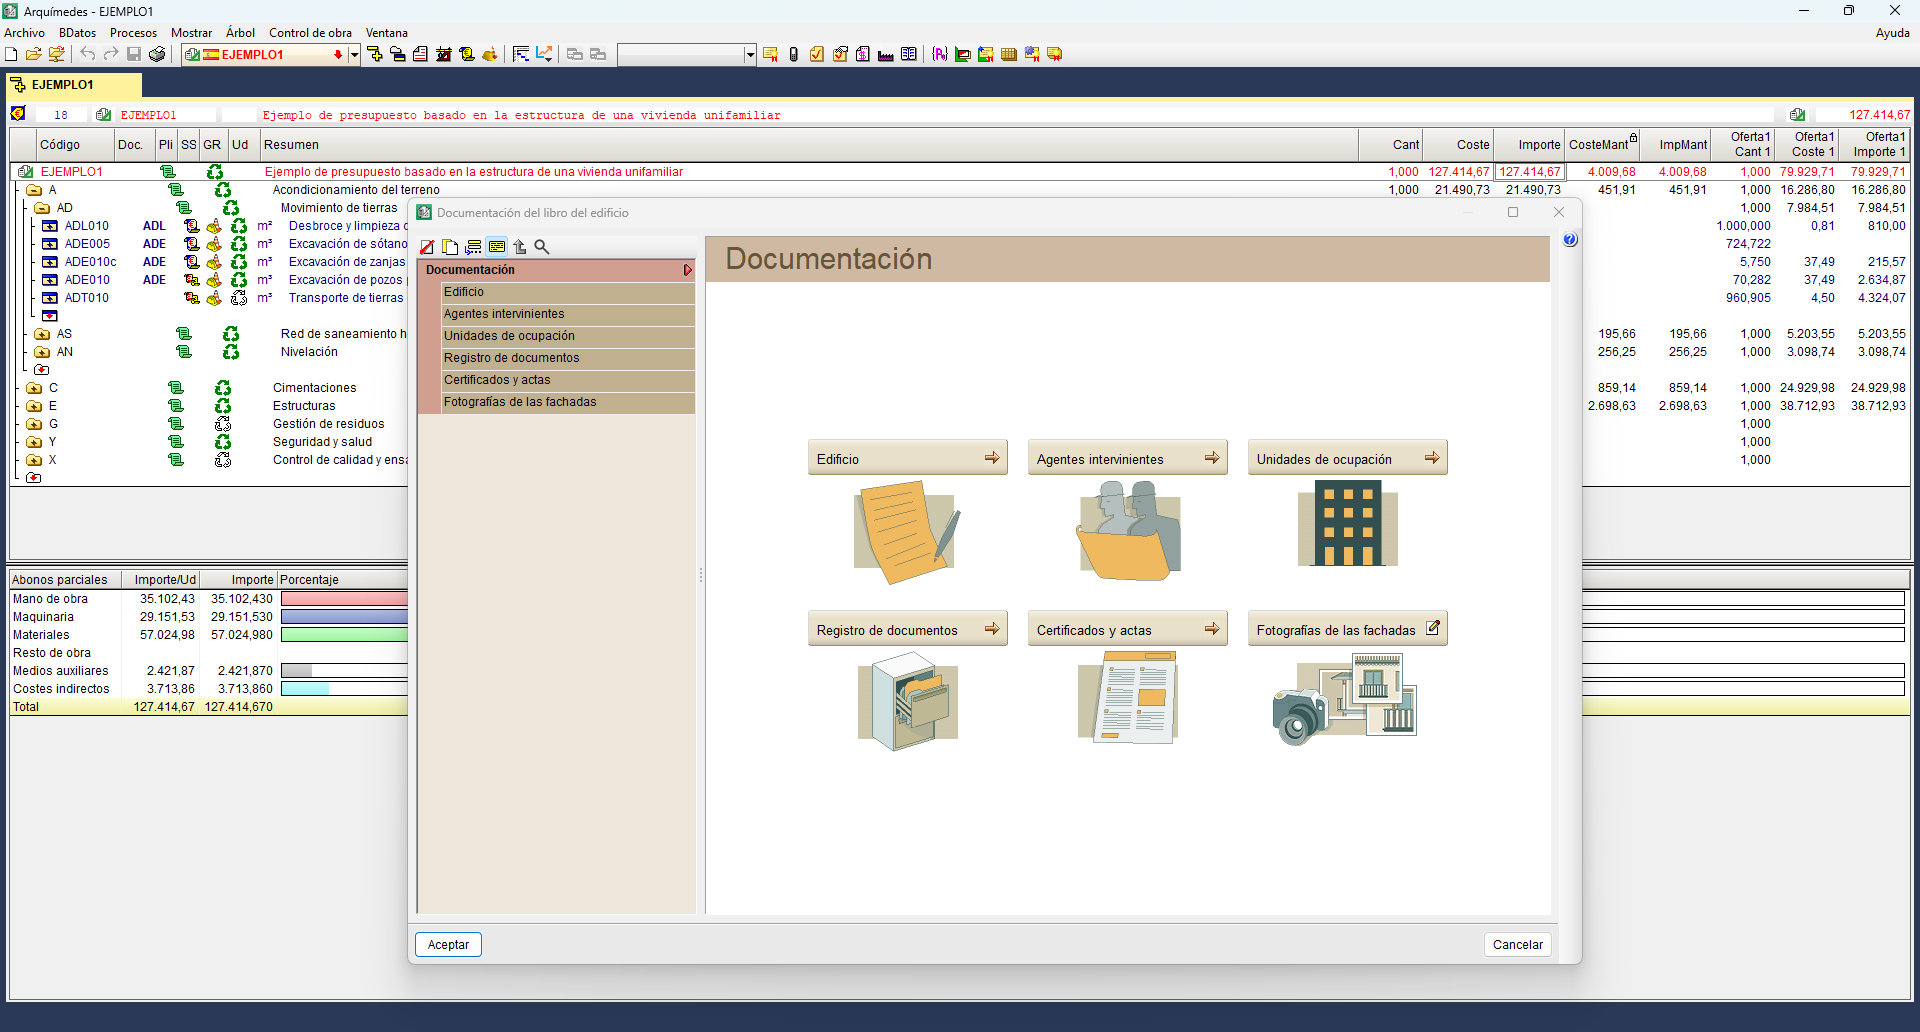Click the tree-with-plus icon in the main toolbar
1920x1032 pixels.
click(375, 54)
